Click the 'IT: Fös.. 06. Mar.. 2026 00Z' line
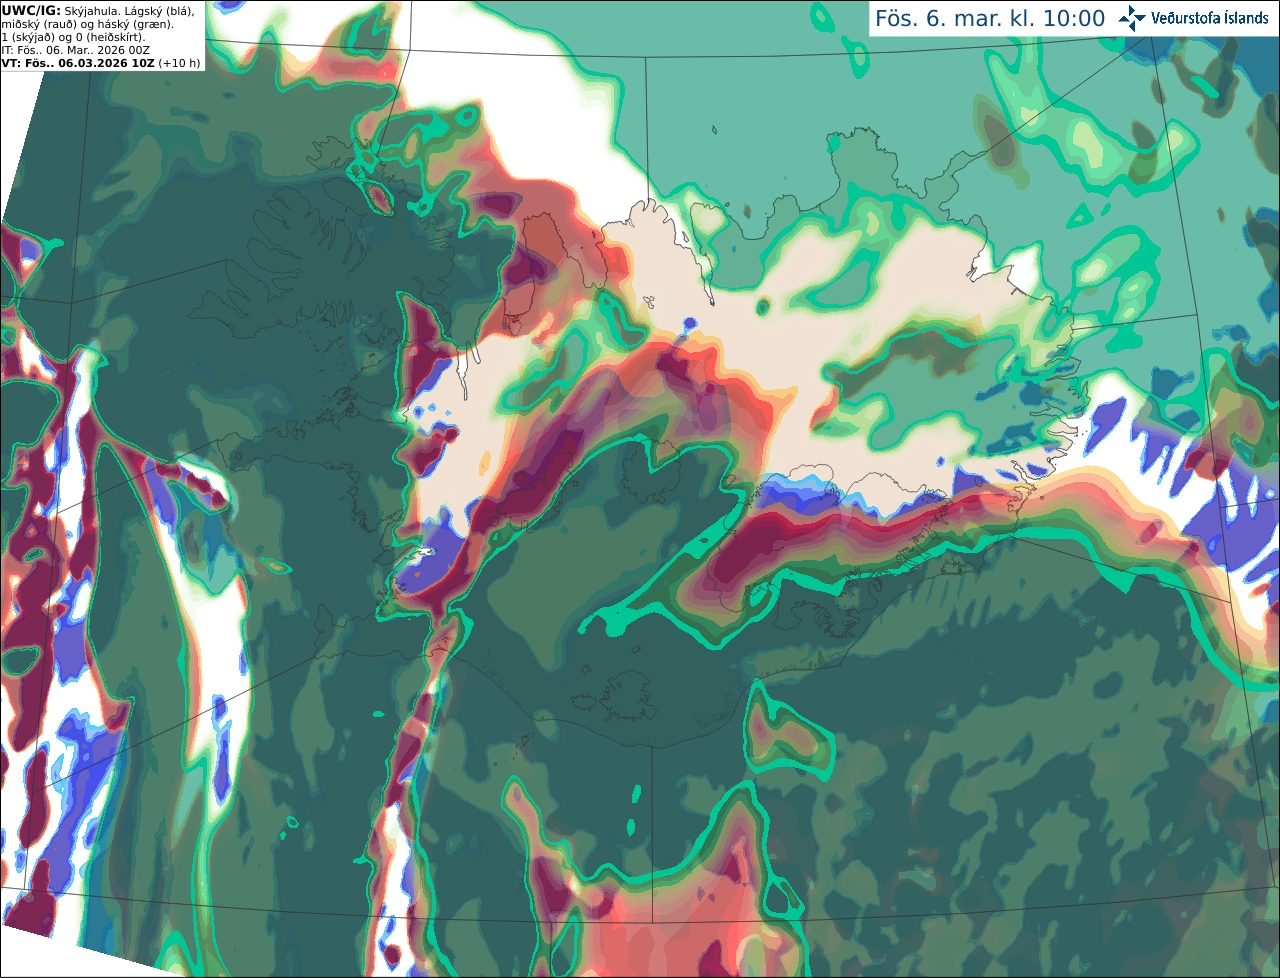 (x=76, y=50)
